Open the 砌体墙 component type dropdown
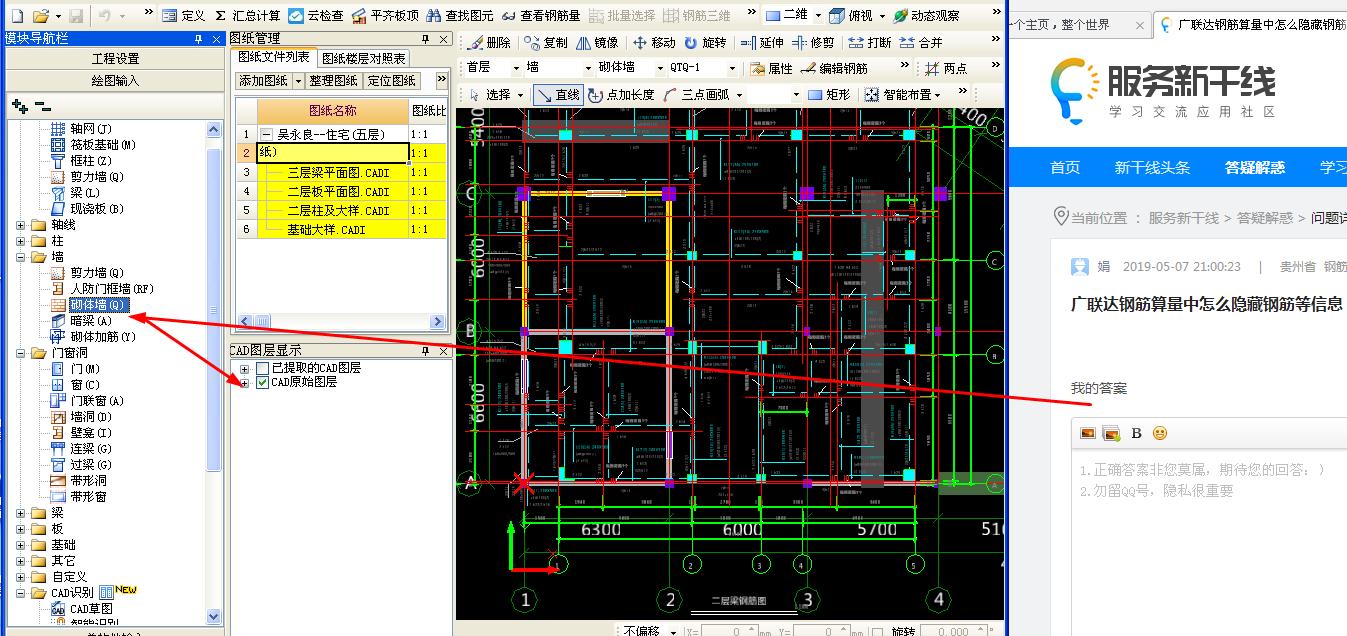The image size is (1347, 636). click(659, 68)
